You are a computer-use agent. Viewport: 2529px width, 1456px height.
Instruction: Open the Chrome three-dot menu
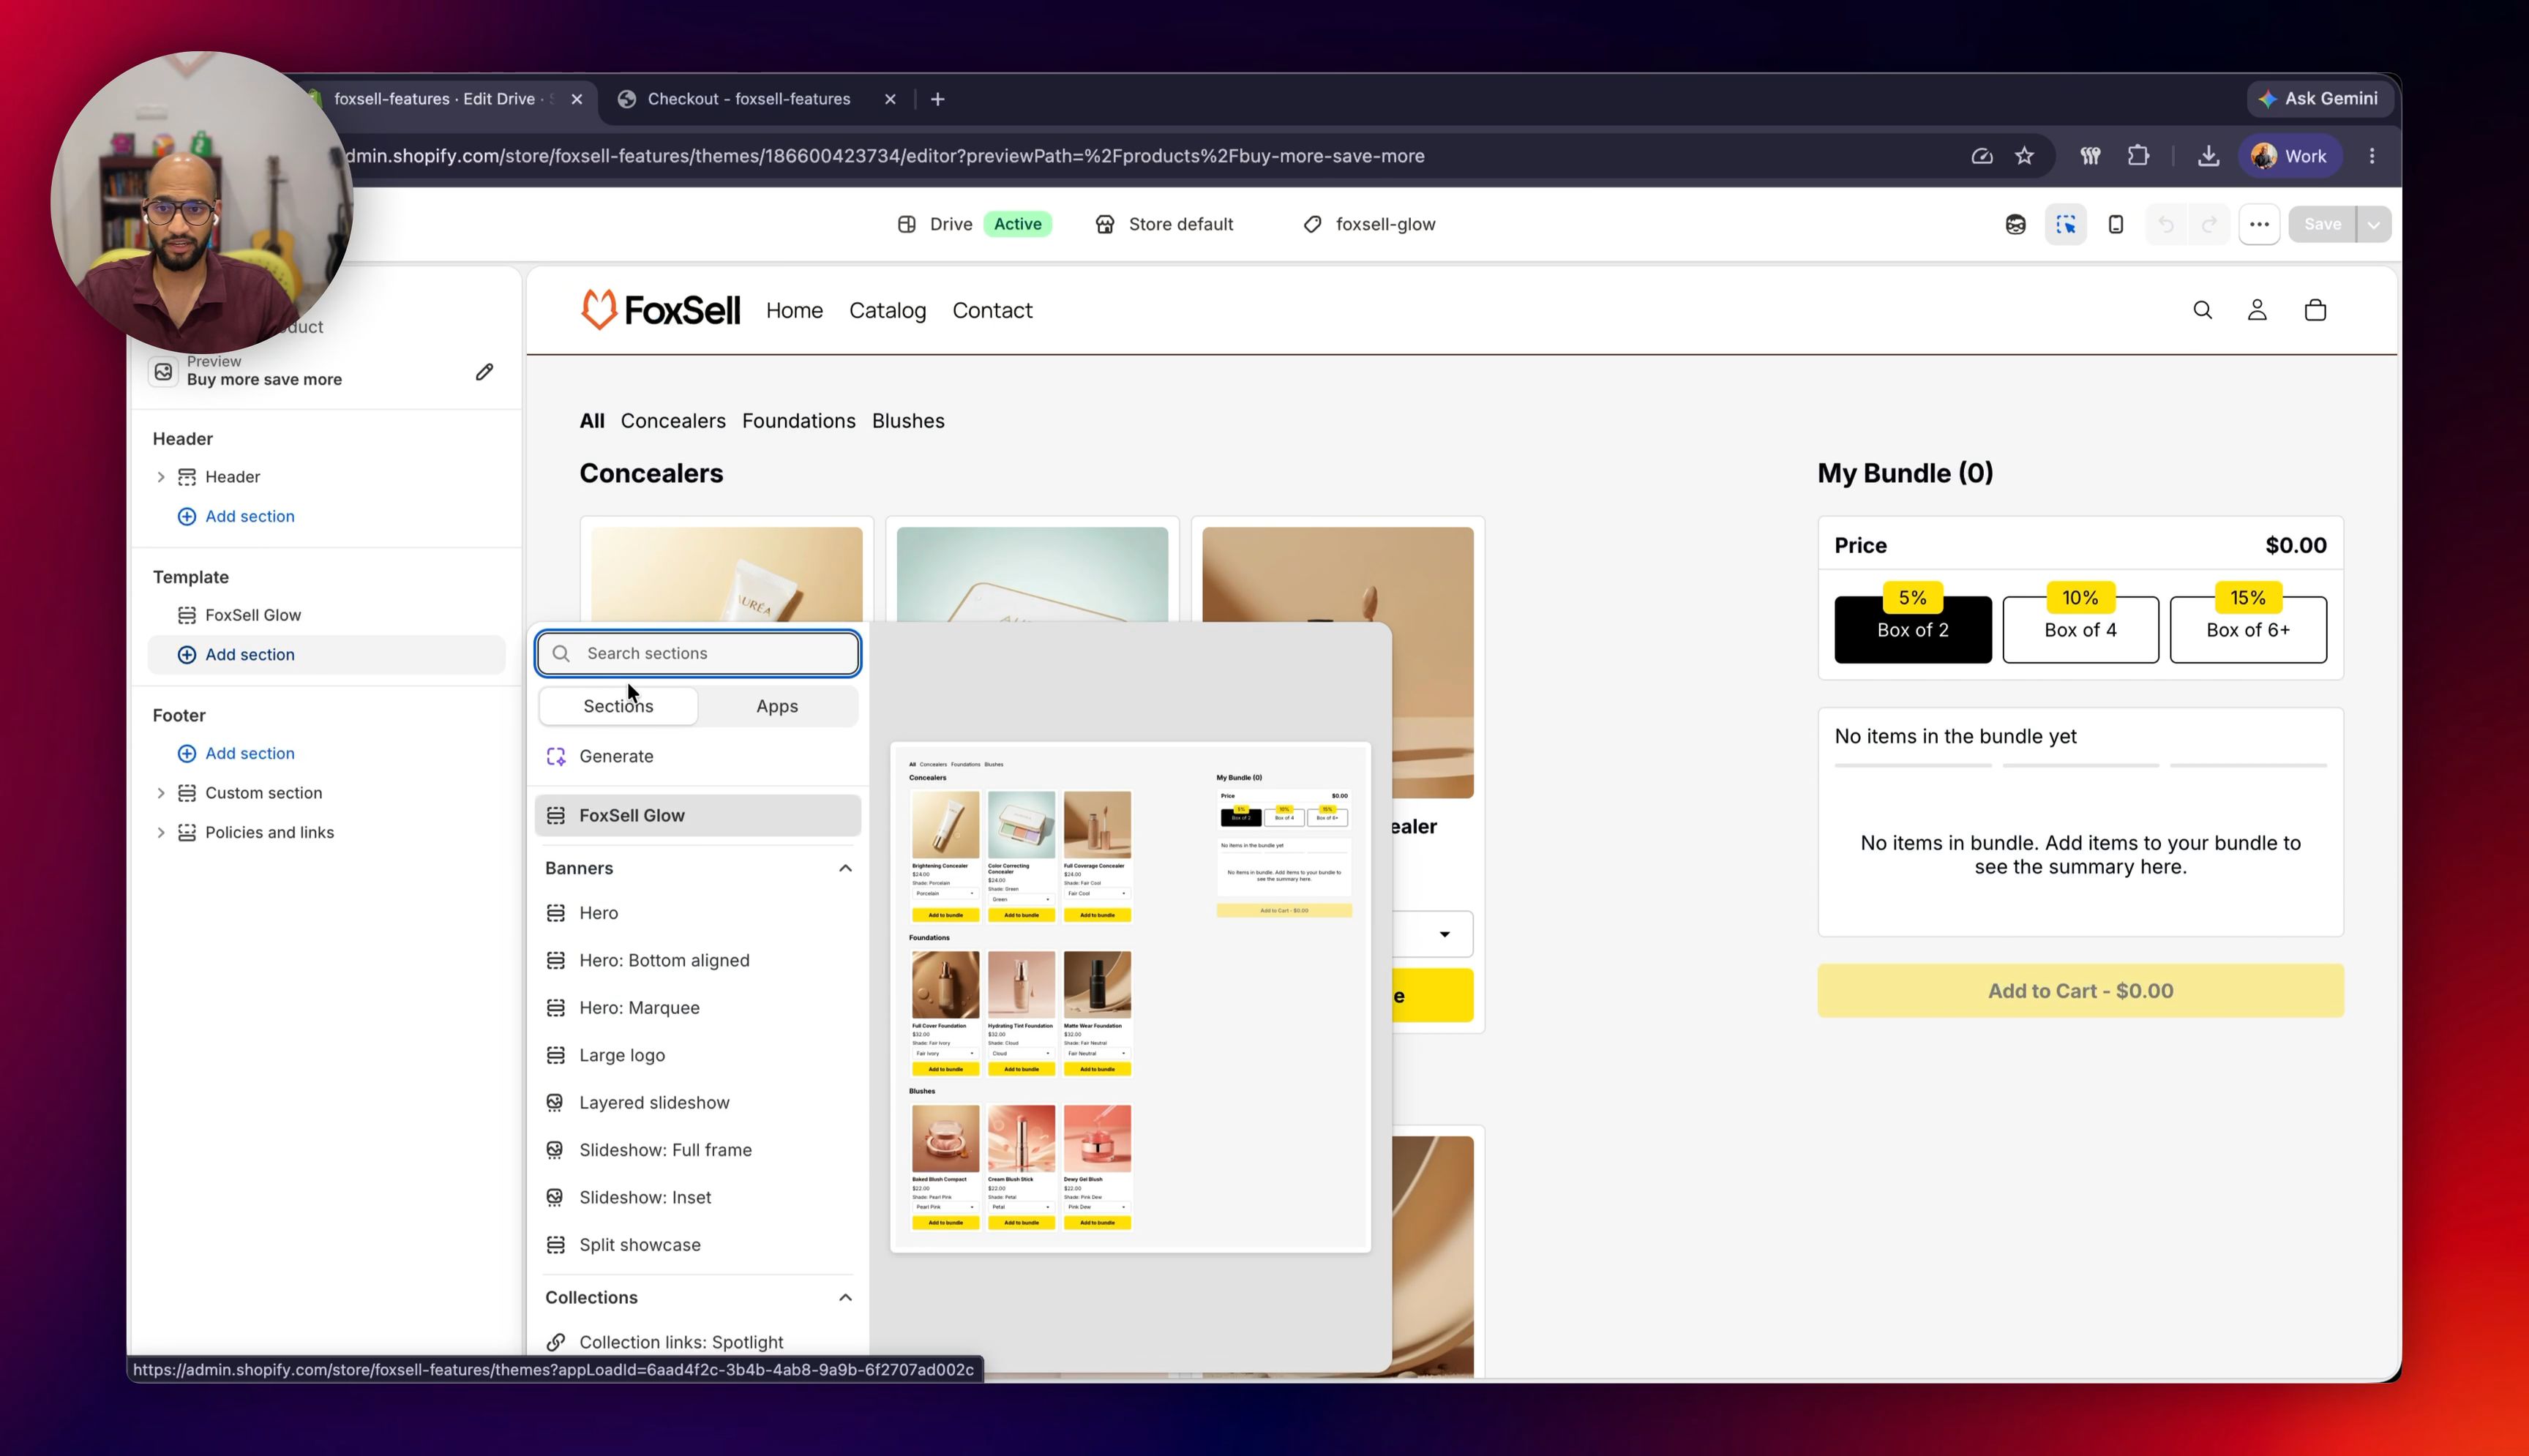pos(2372,156)
